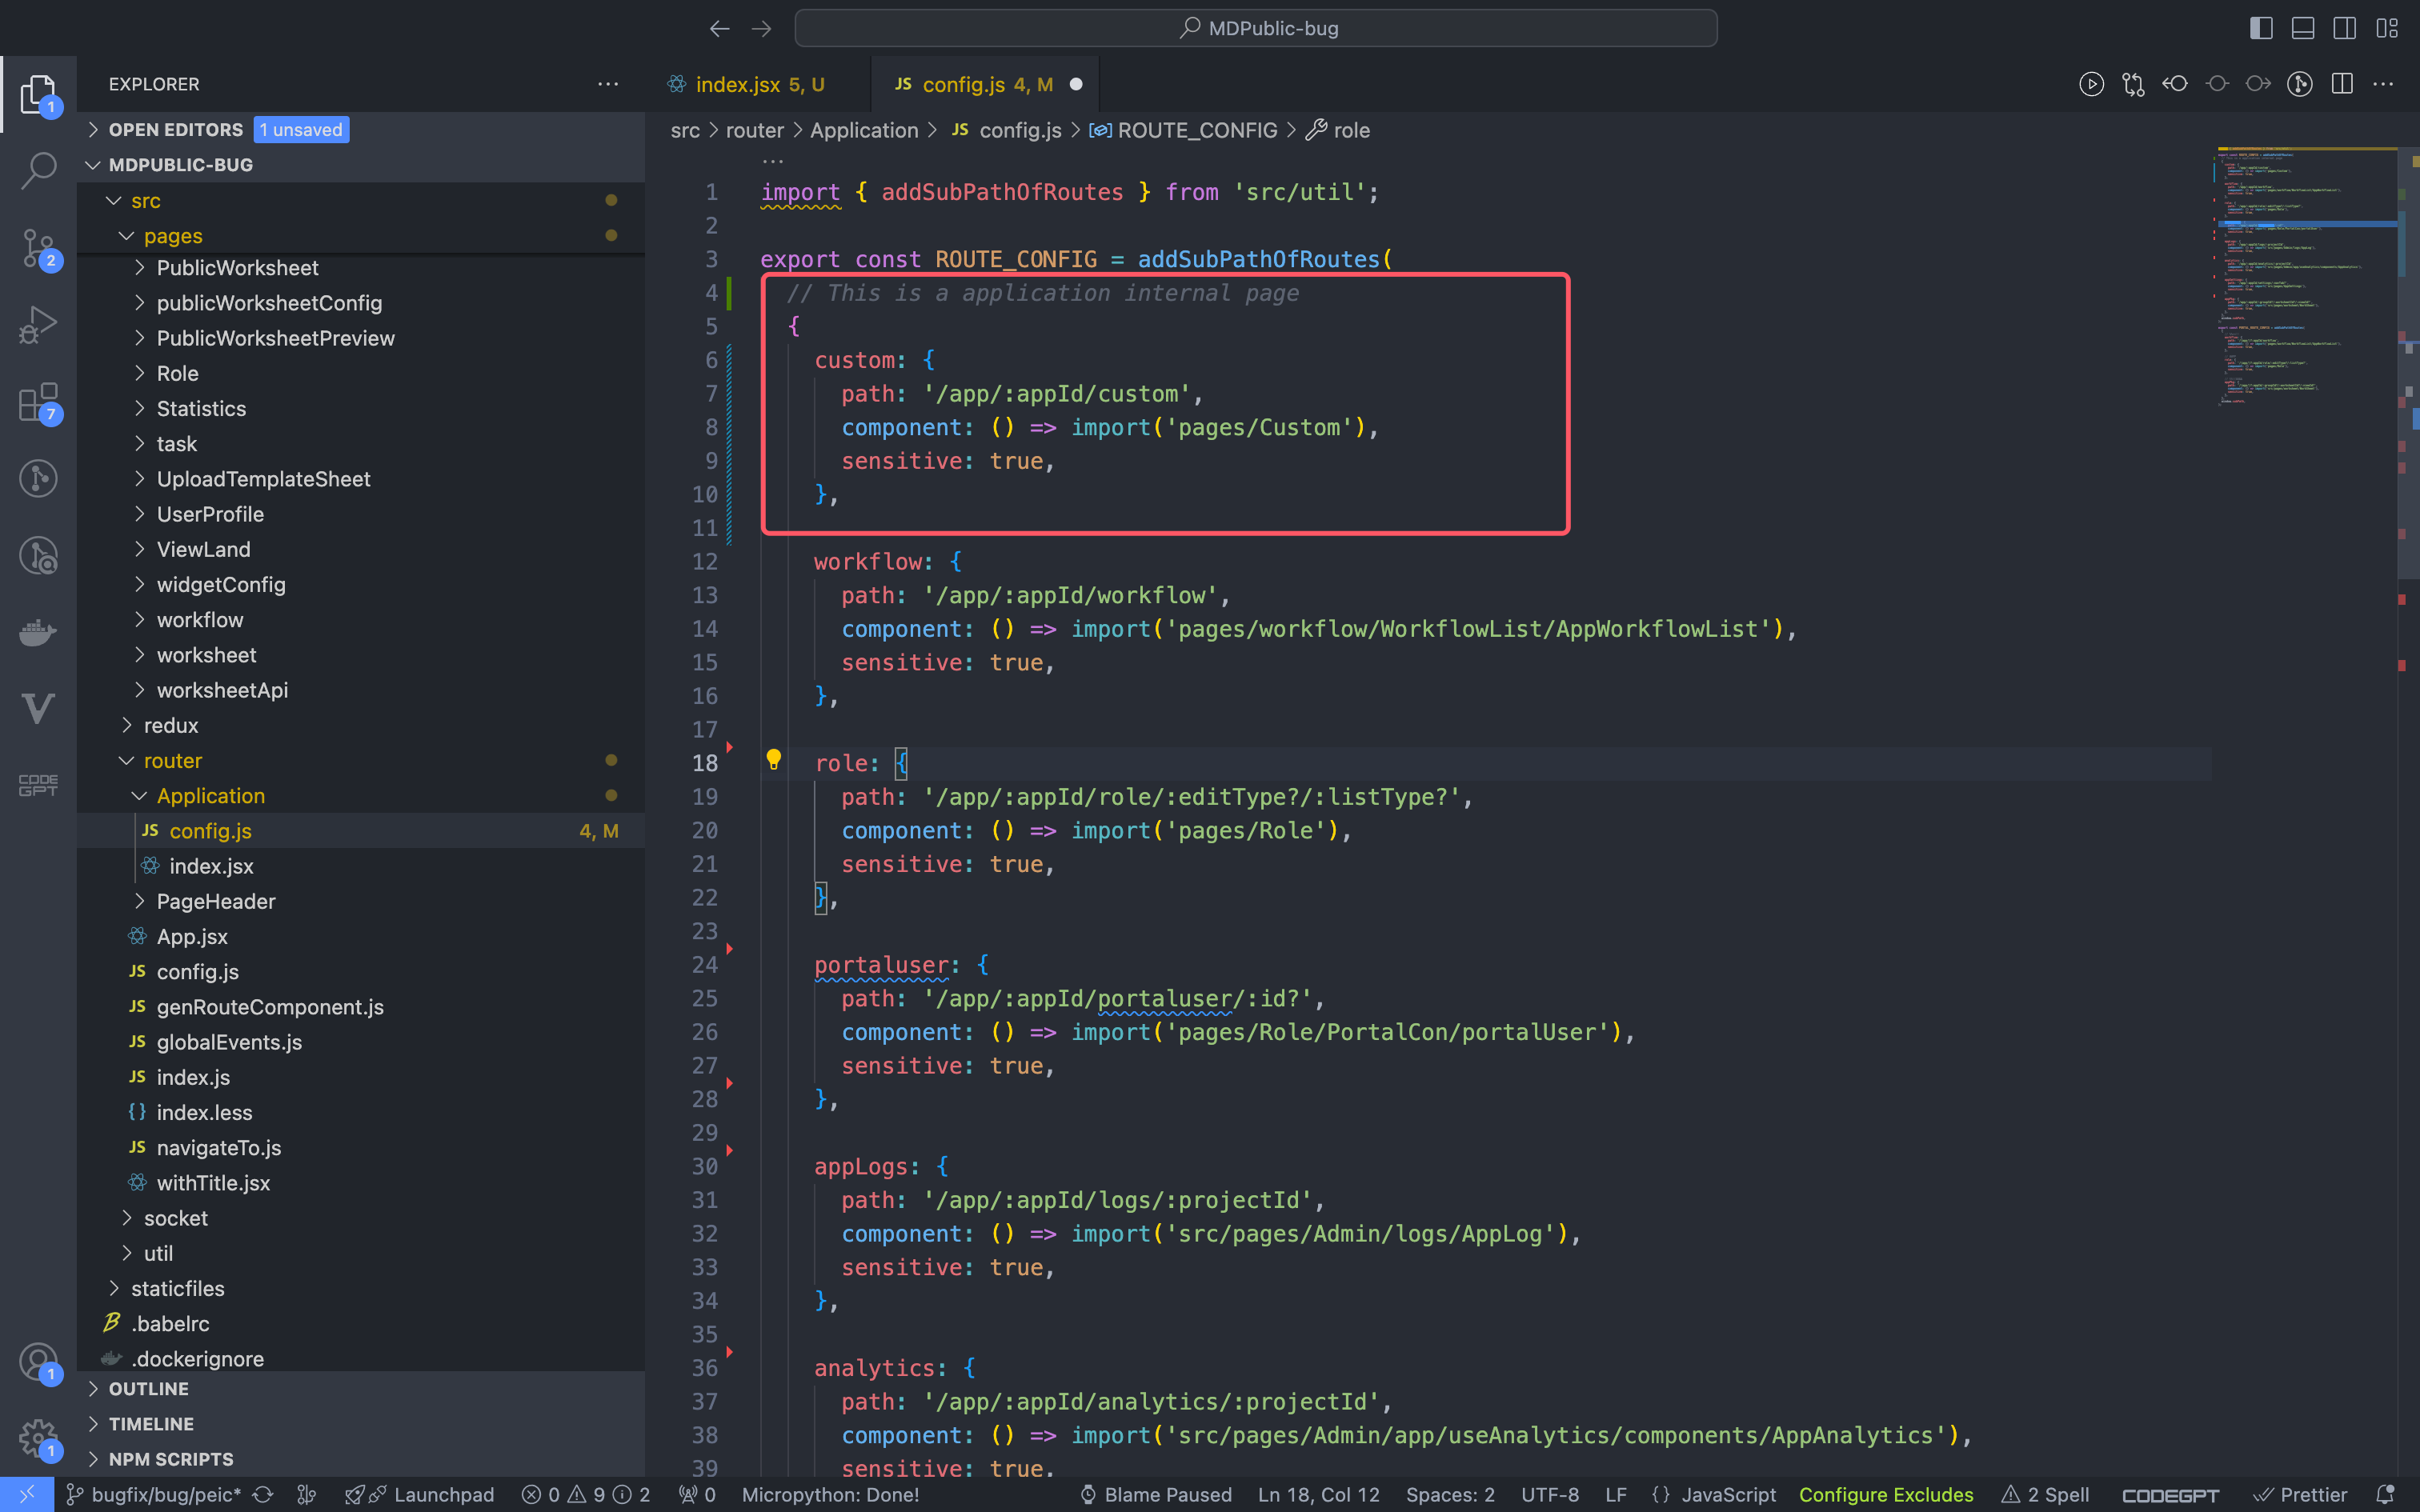The width and height of the screenshot is (2420, 1512).
Task: Click the Prettier status item
Action: click(2301, 1494)
